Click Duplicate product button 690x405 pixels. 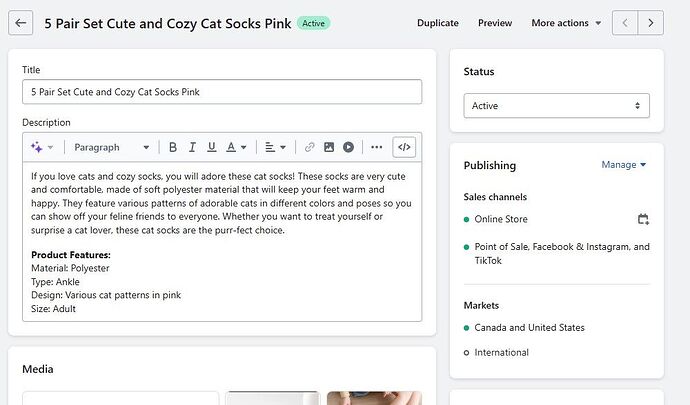(438, 23)
